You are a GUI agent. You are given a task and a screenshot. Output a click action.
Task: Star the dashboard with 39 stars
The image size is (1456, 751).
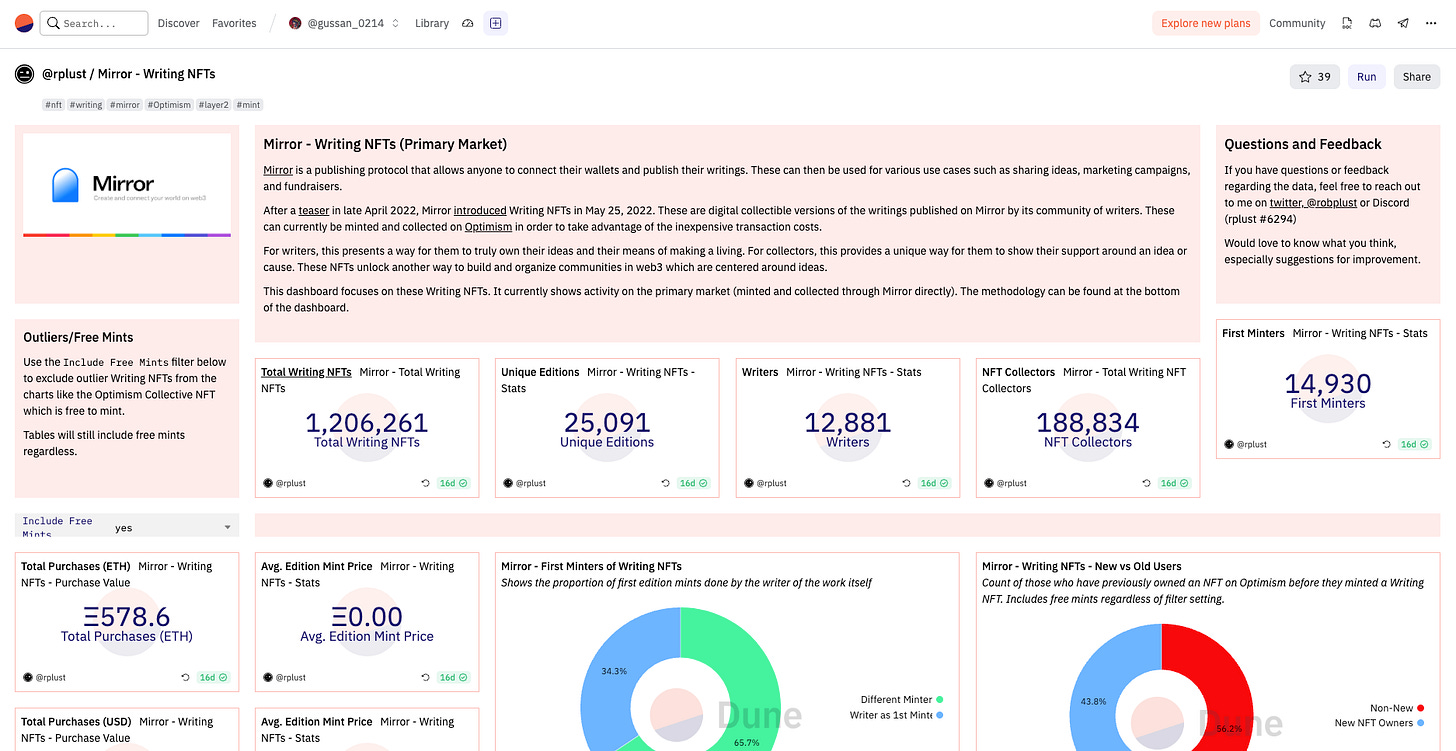[x=1315, y=77]
